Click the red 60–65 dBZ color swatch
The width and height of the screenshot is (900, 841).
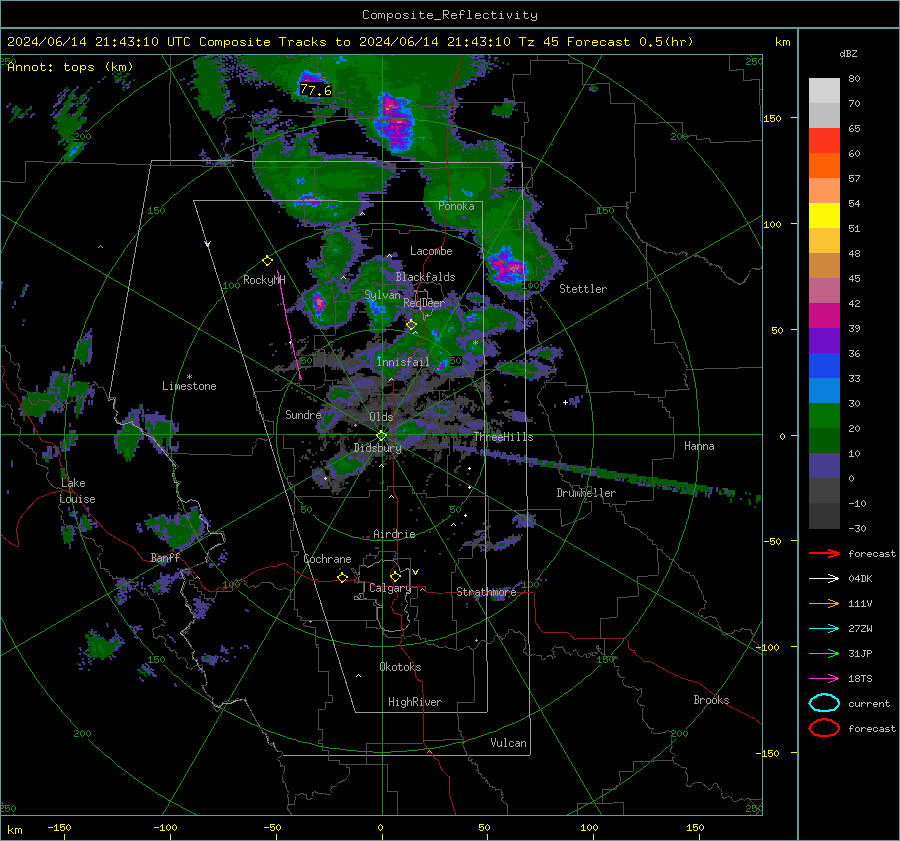824,141
